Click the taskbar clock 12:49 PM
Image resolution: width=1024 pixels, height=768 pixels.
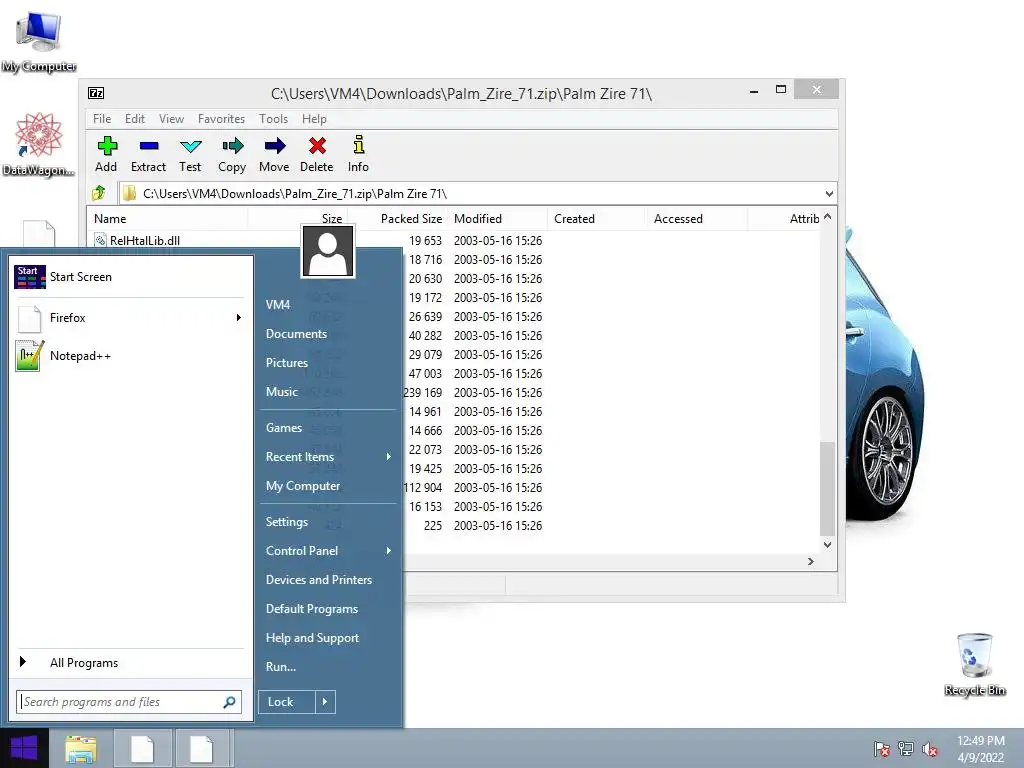click(x=980, y=741)
